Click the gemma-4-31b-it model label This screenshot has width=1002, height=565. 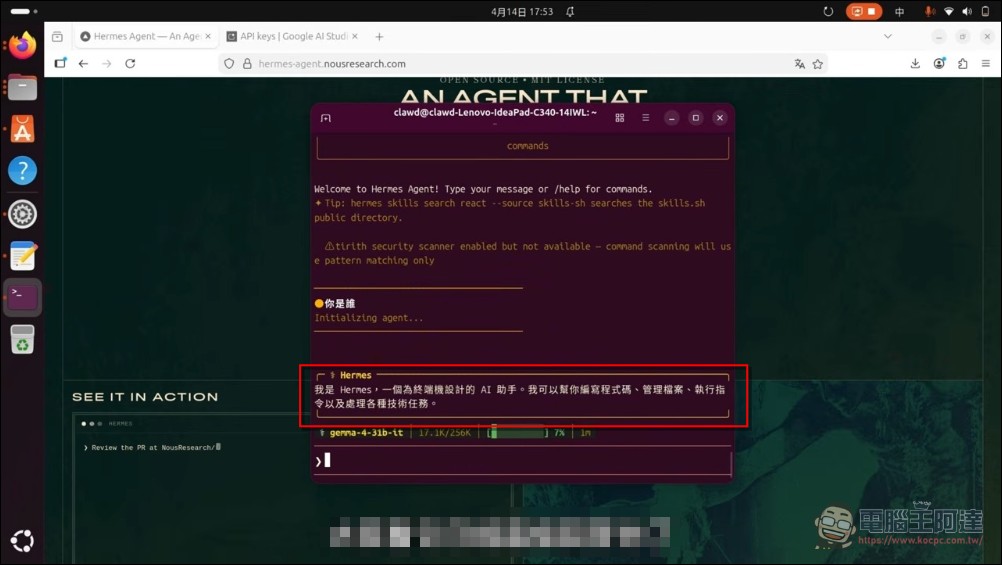[x=366, y=433]
